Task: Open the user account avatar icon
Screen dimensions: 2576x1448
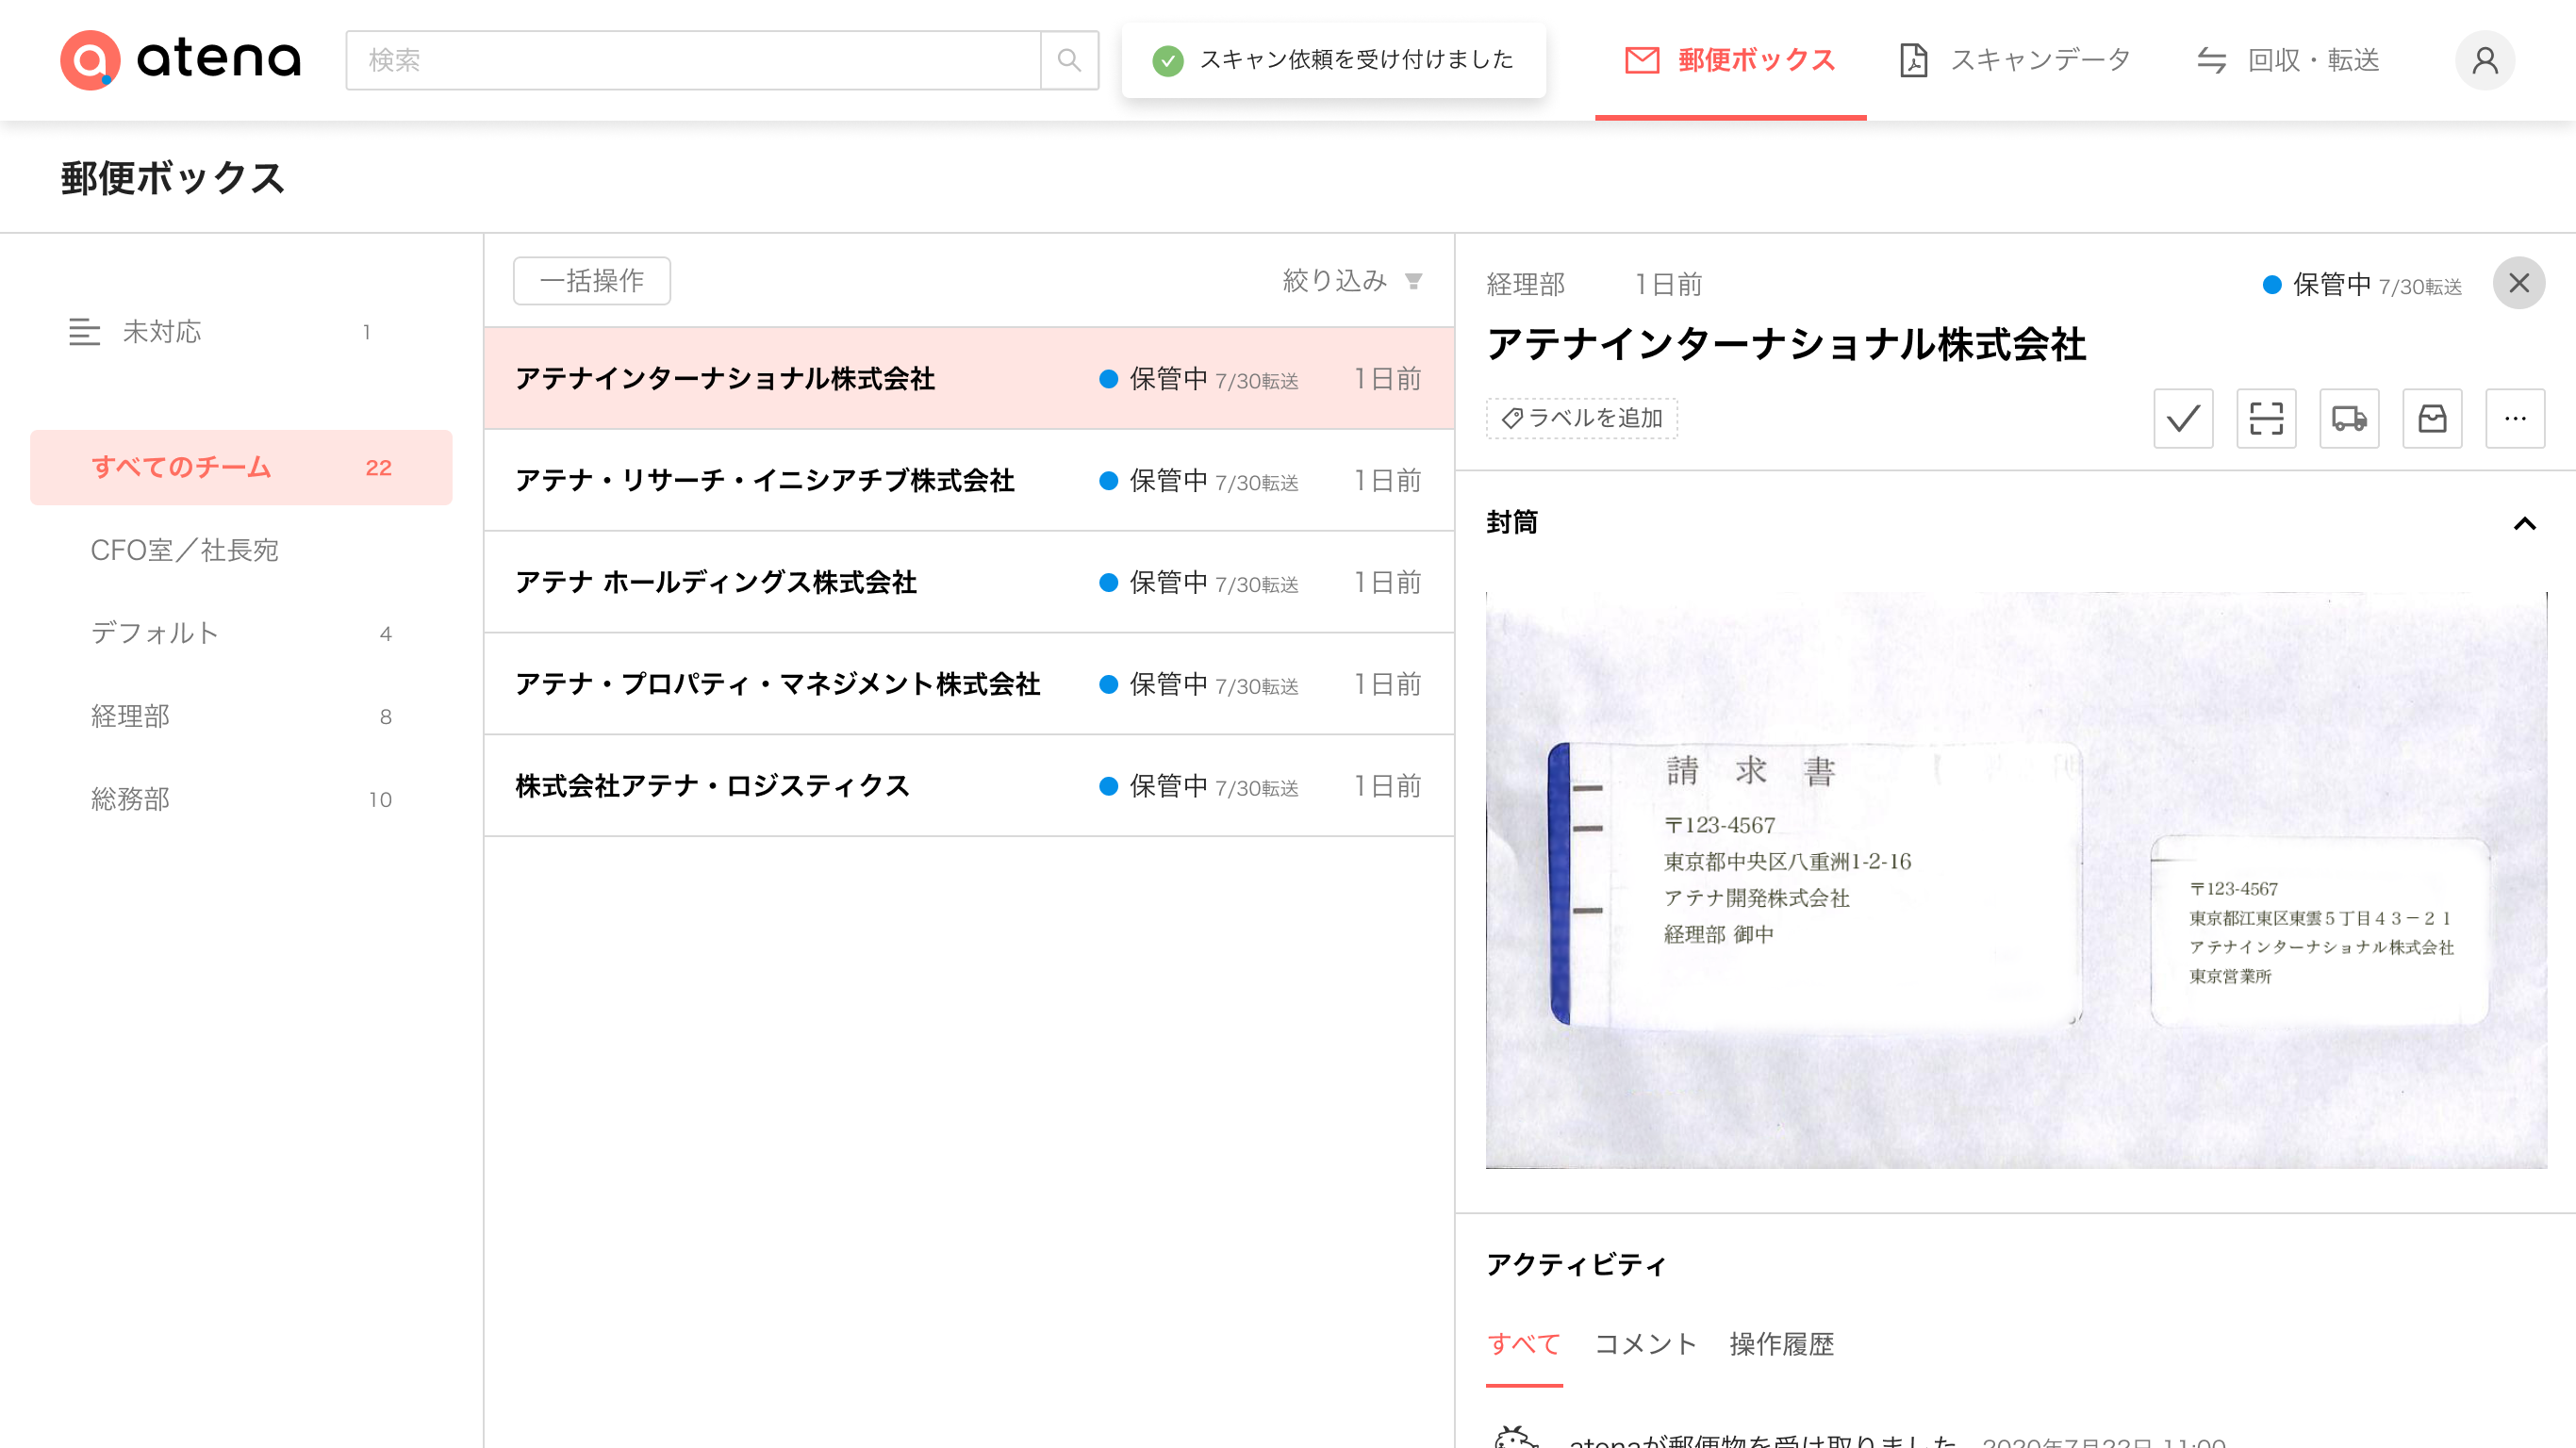Action: [x=2486, y=60]
